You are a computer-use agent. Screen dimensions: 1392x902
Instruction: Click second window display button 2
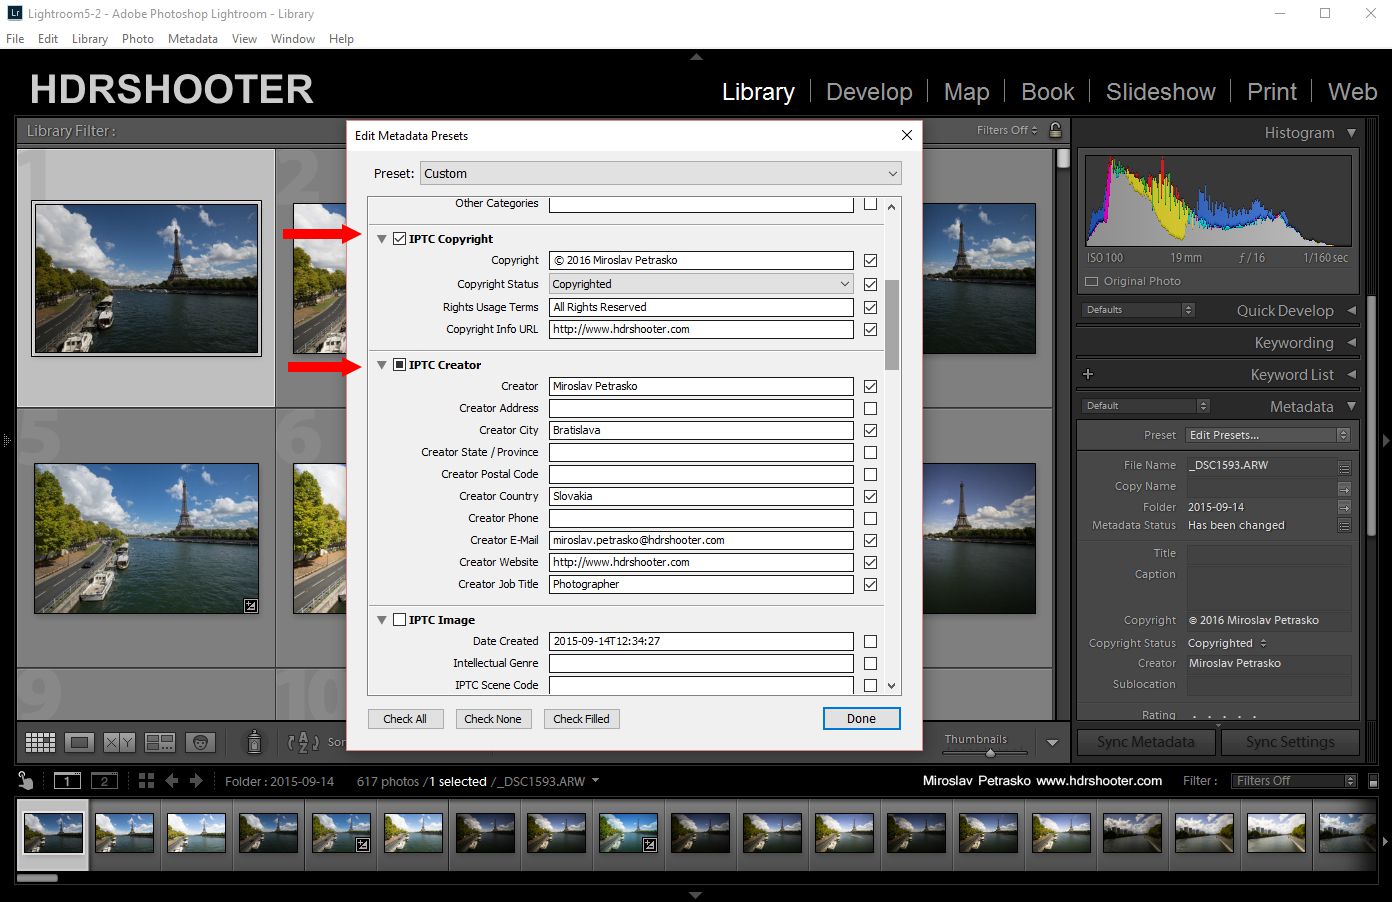pos(104,781)
